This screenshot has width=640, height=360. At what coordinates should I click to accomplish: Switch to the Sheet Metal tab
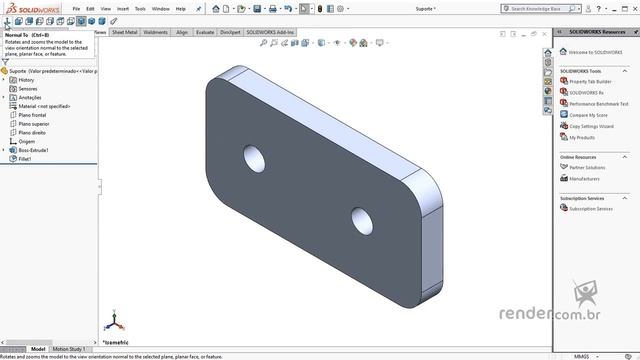pos(125,32)
